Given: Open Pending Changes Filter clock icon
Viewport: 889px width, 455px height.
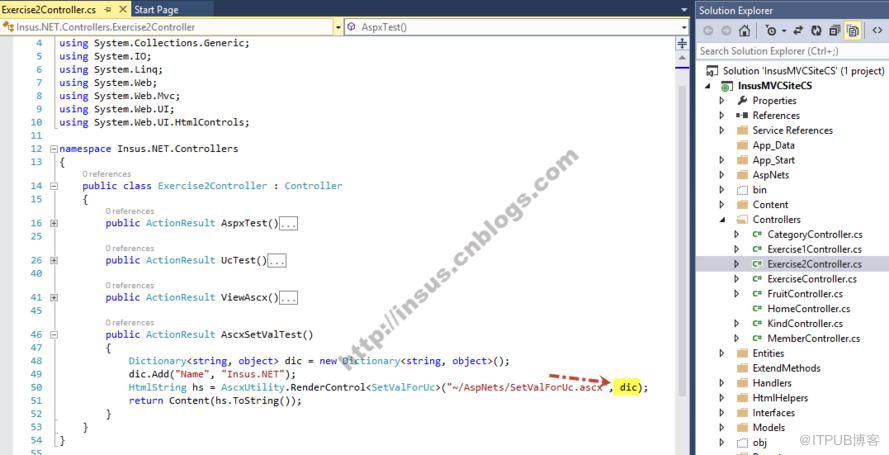Looking at the screenshot, I should click(x=771, y=31).
